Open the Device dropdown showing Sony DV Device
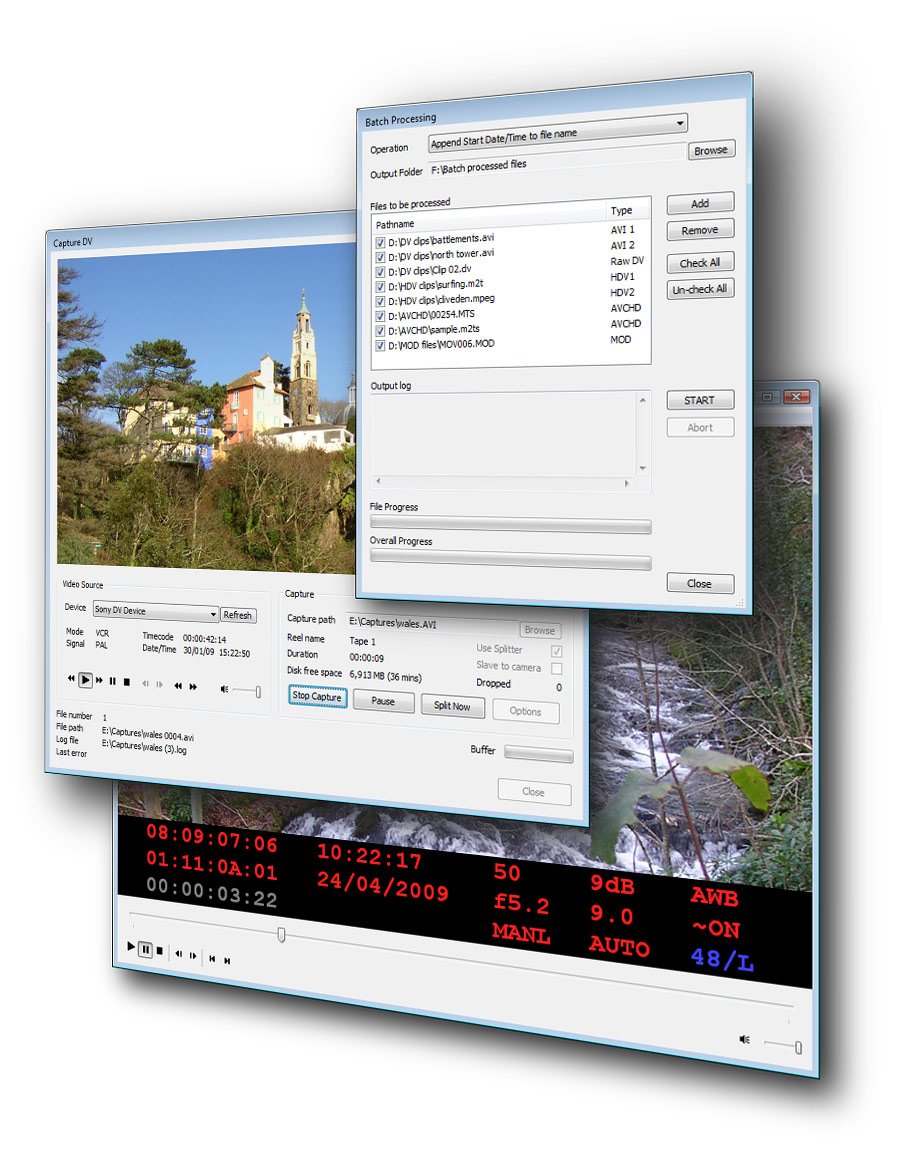Viewport: 908px width, 1168px height. 214,614
